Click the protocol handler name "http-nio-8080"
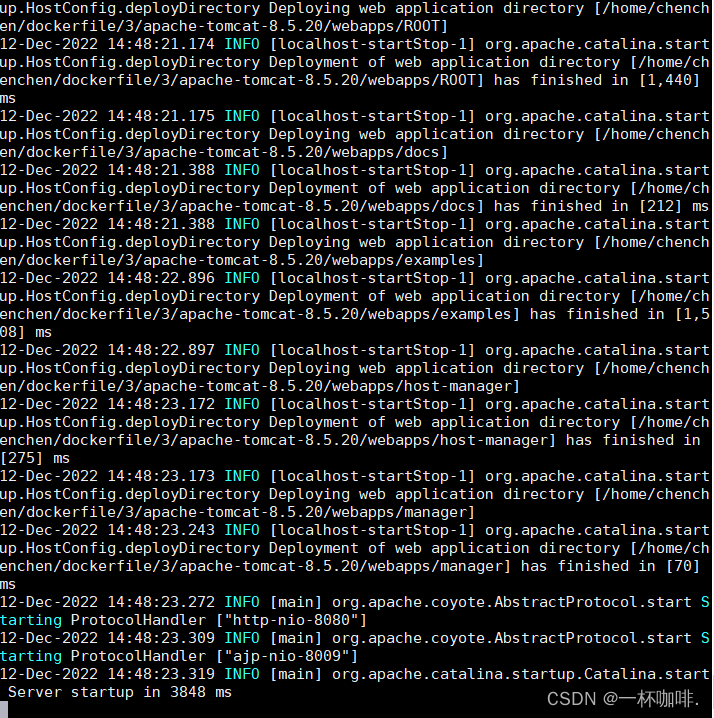714x718 pixels. [291, 620]
